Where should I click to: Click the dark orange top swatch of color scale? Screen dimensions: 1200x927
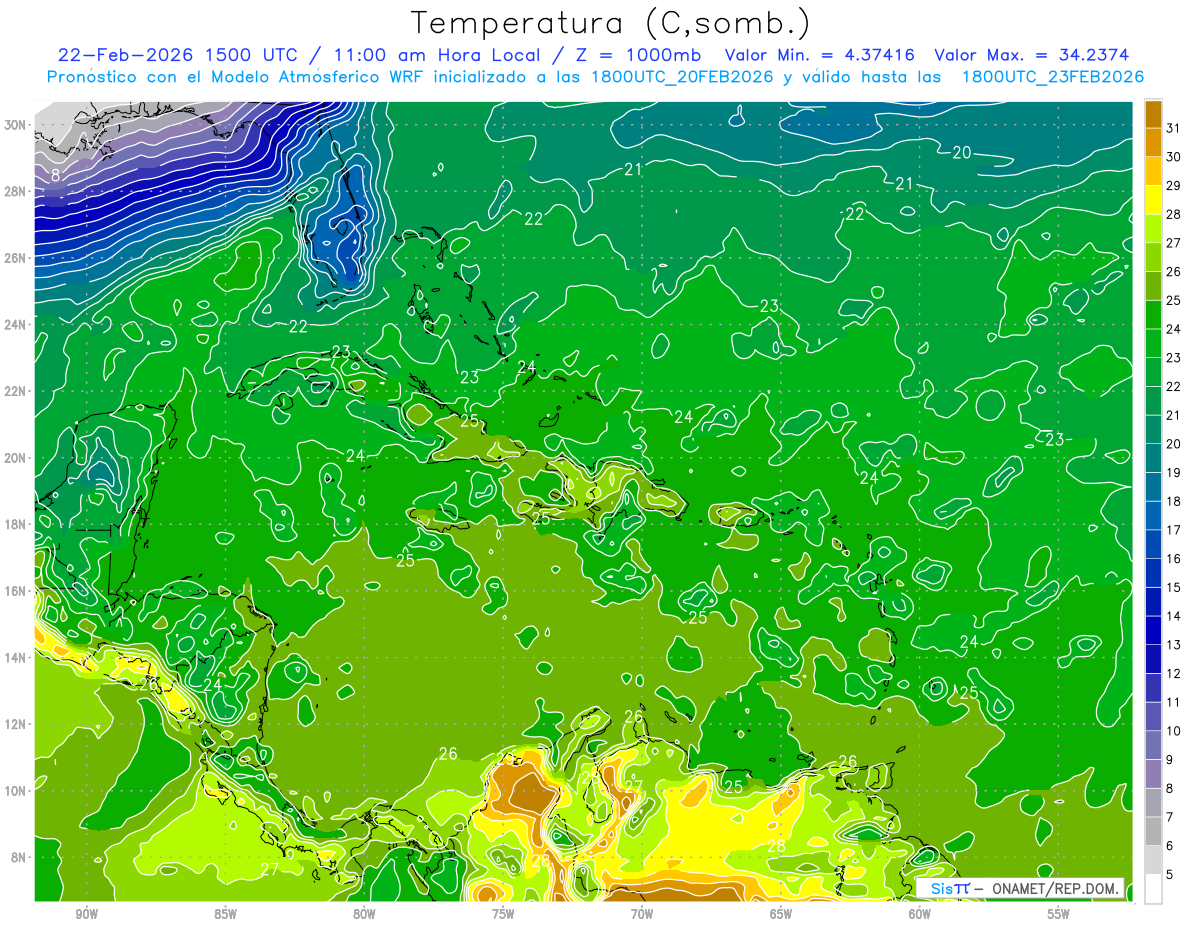(x=1153, y=113)
